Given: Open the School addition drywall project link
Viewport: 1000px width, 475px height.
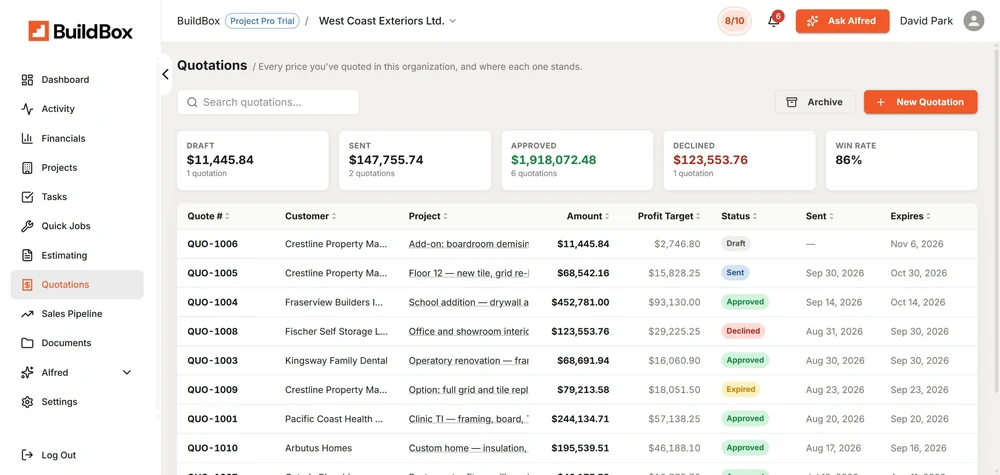Looking at the screenshot, I should pyautogui.click(x=469, y=302).
